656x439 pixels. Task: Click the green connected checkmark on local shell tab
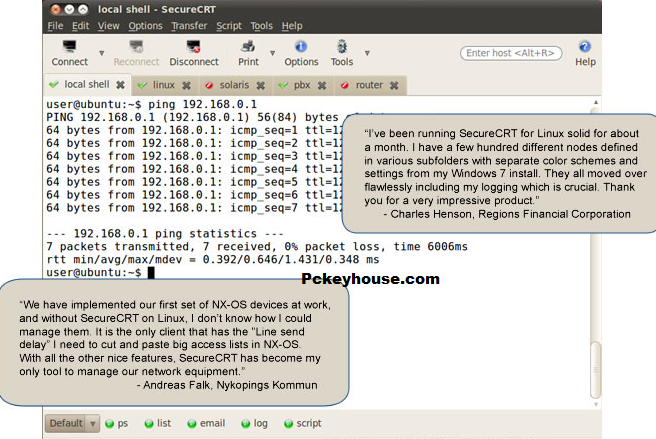pos(54,85)
